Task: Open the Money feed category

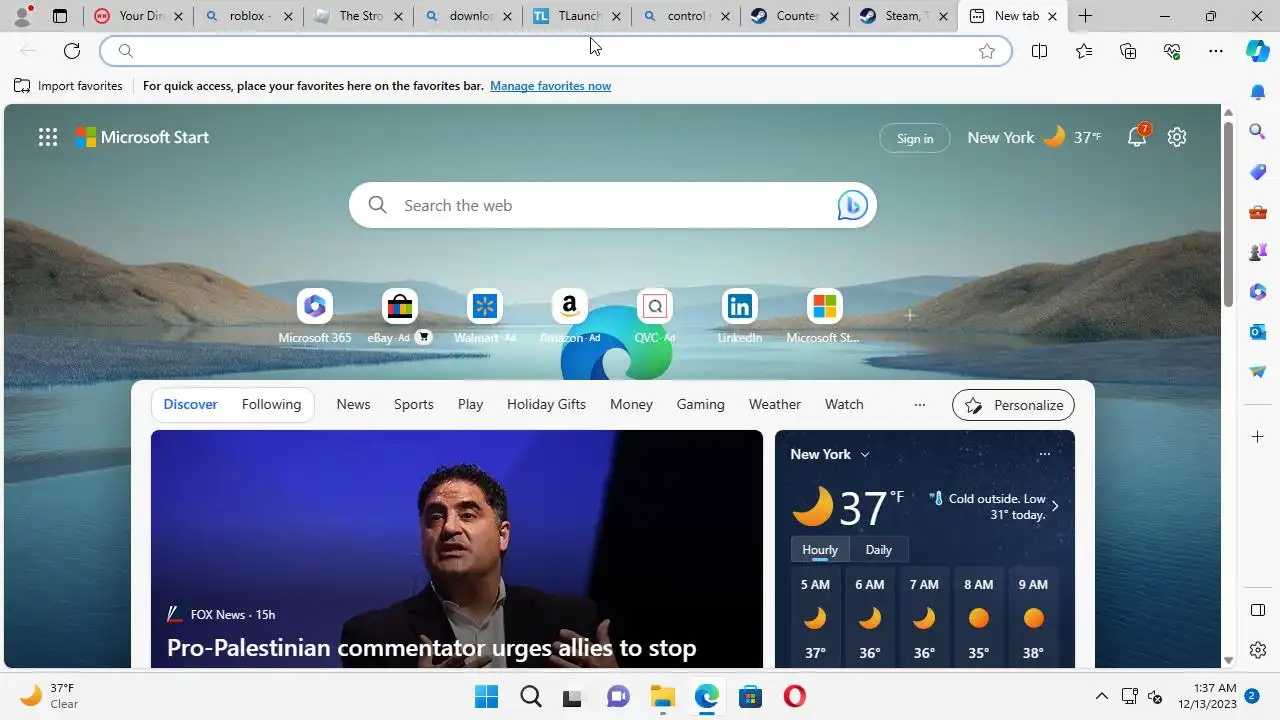Action: coord(631,404)
